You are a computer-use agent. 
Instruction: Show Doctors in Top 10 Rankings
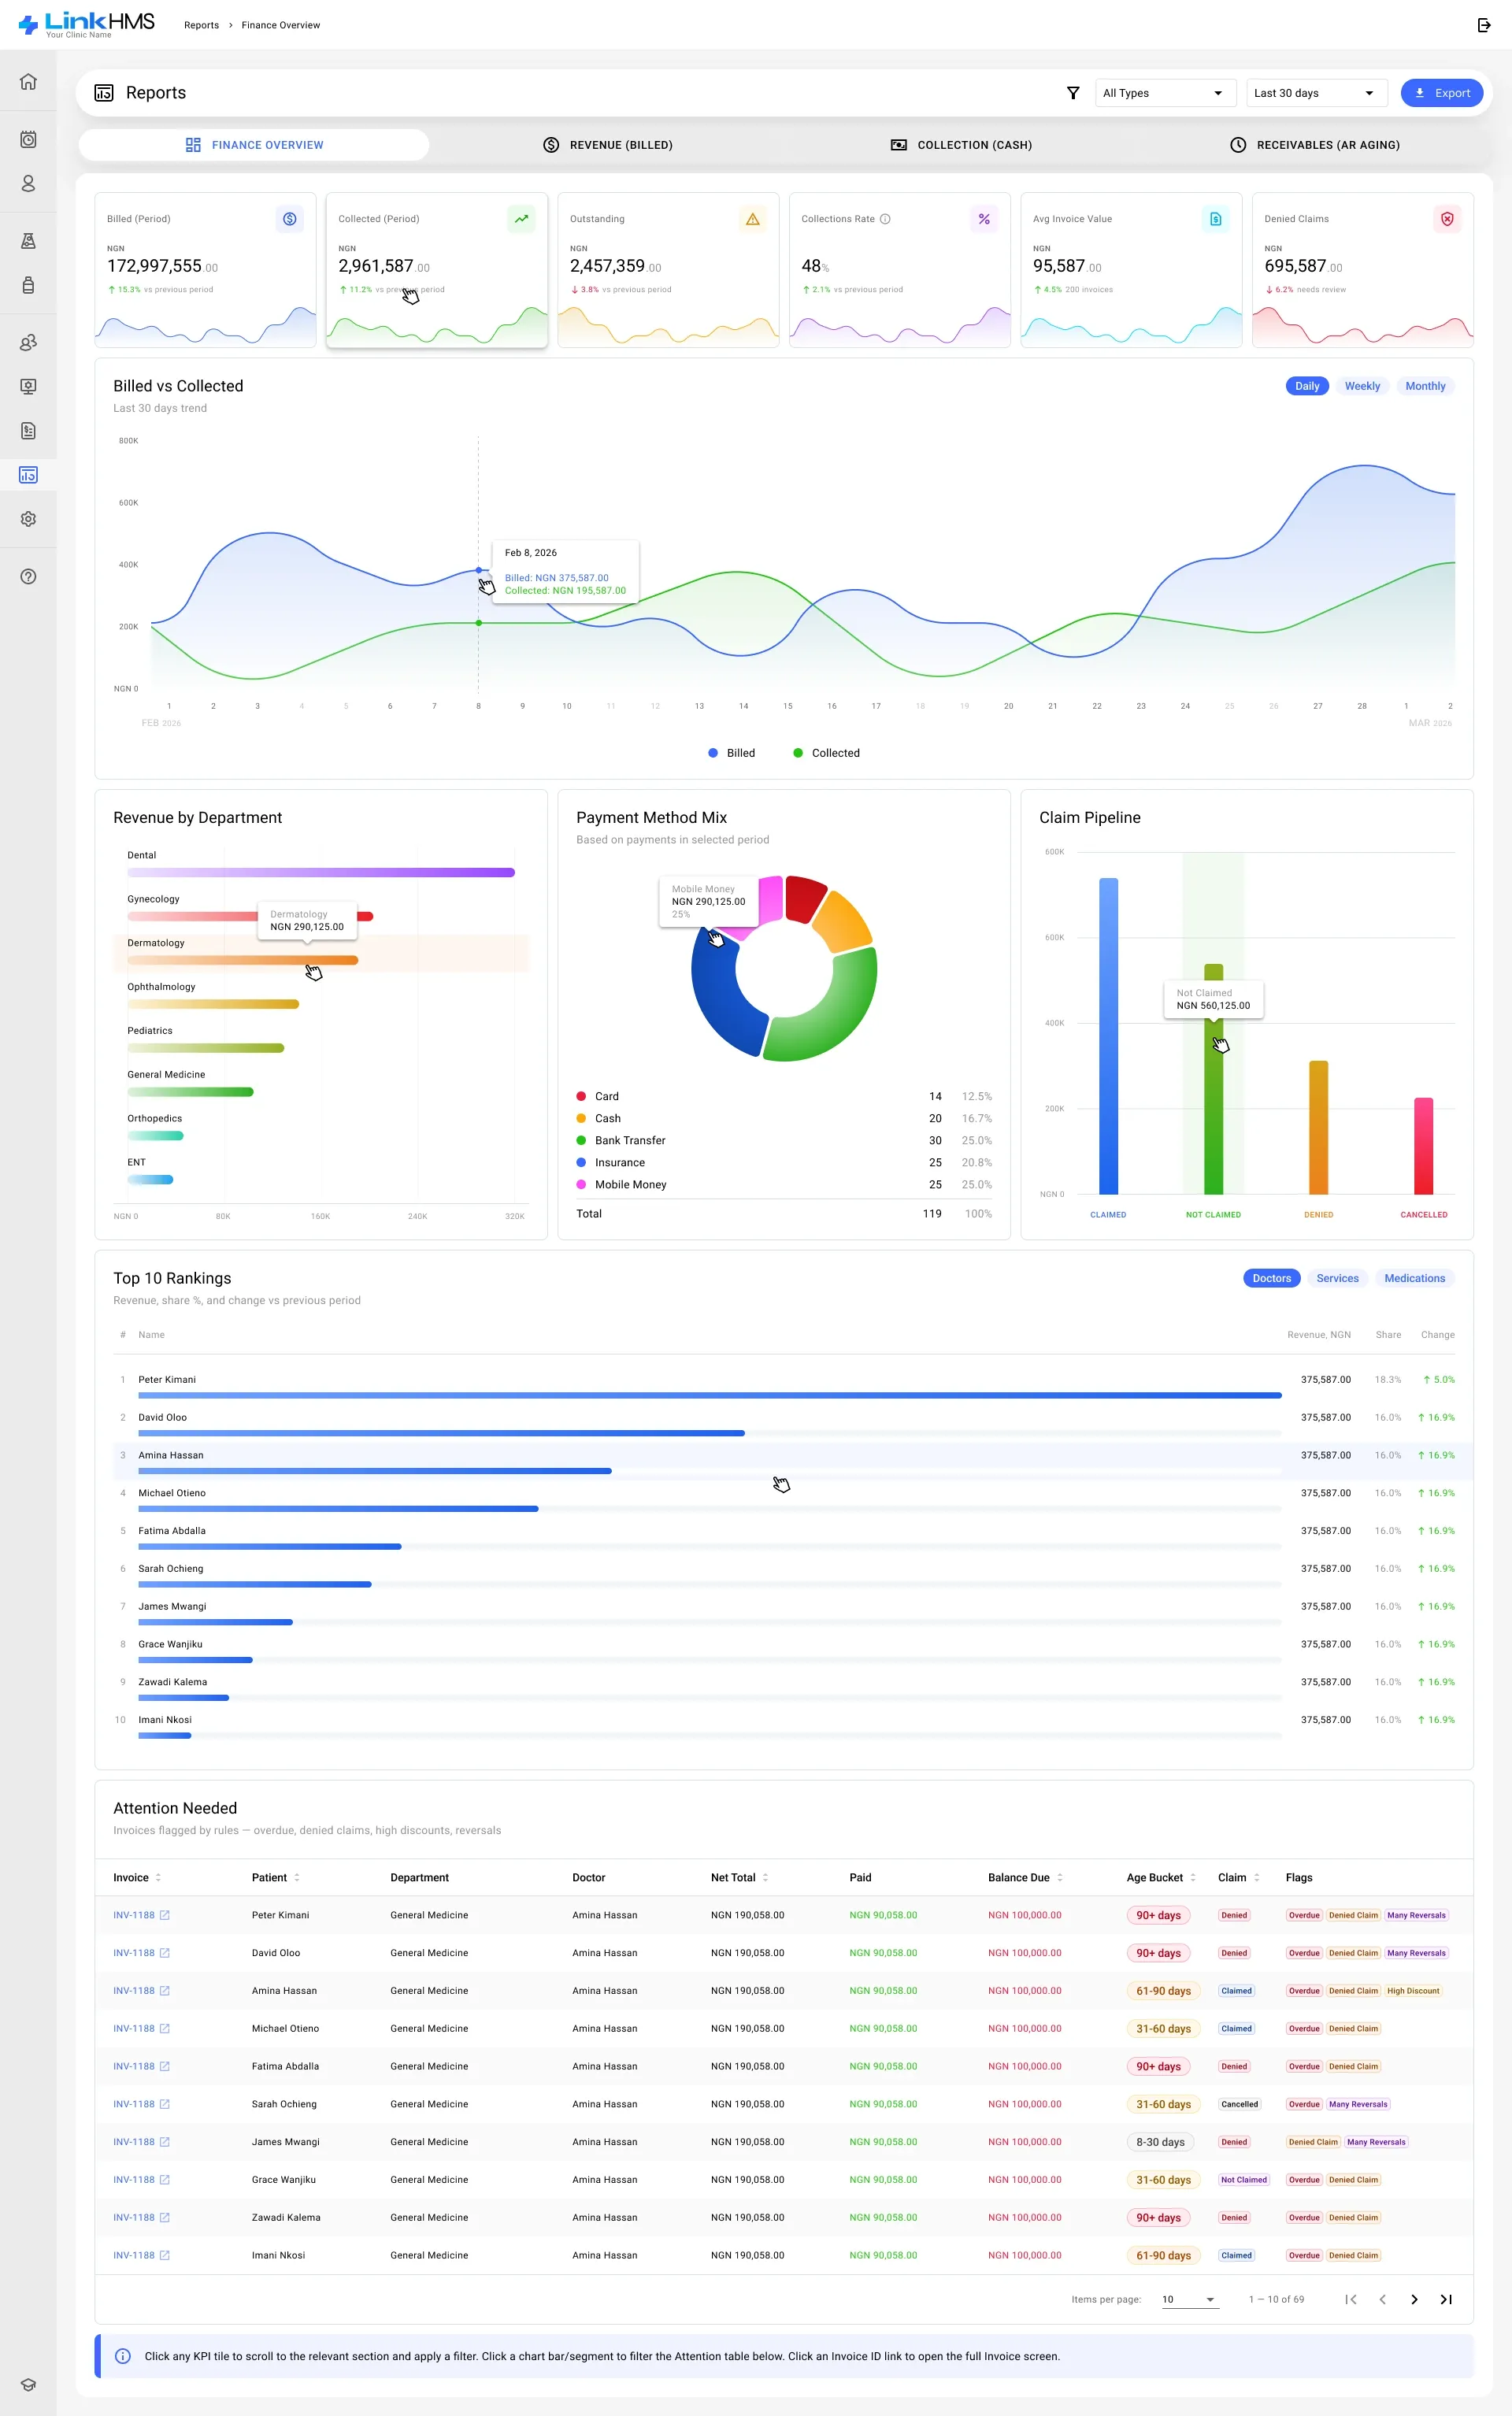(x=1271, y=1278)
